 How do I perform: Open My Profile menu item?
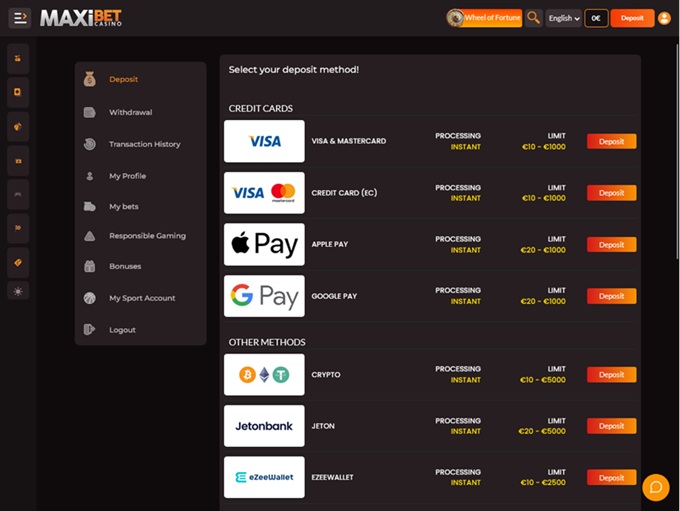[x=127, y=176]
